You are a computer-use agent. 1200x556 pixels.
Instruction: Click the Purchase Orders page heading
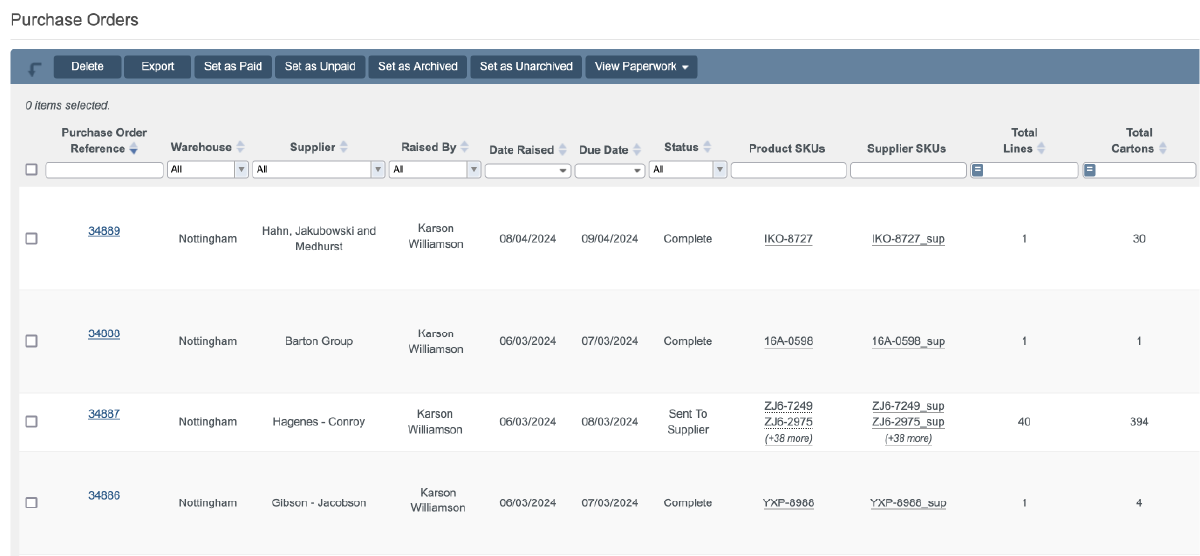[x=74, y=19]
